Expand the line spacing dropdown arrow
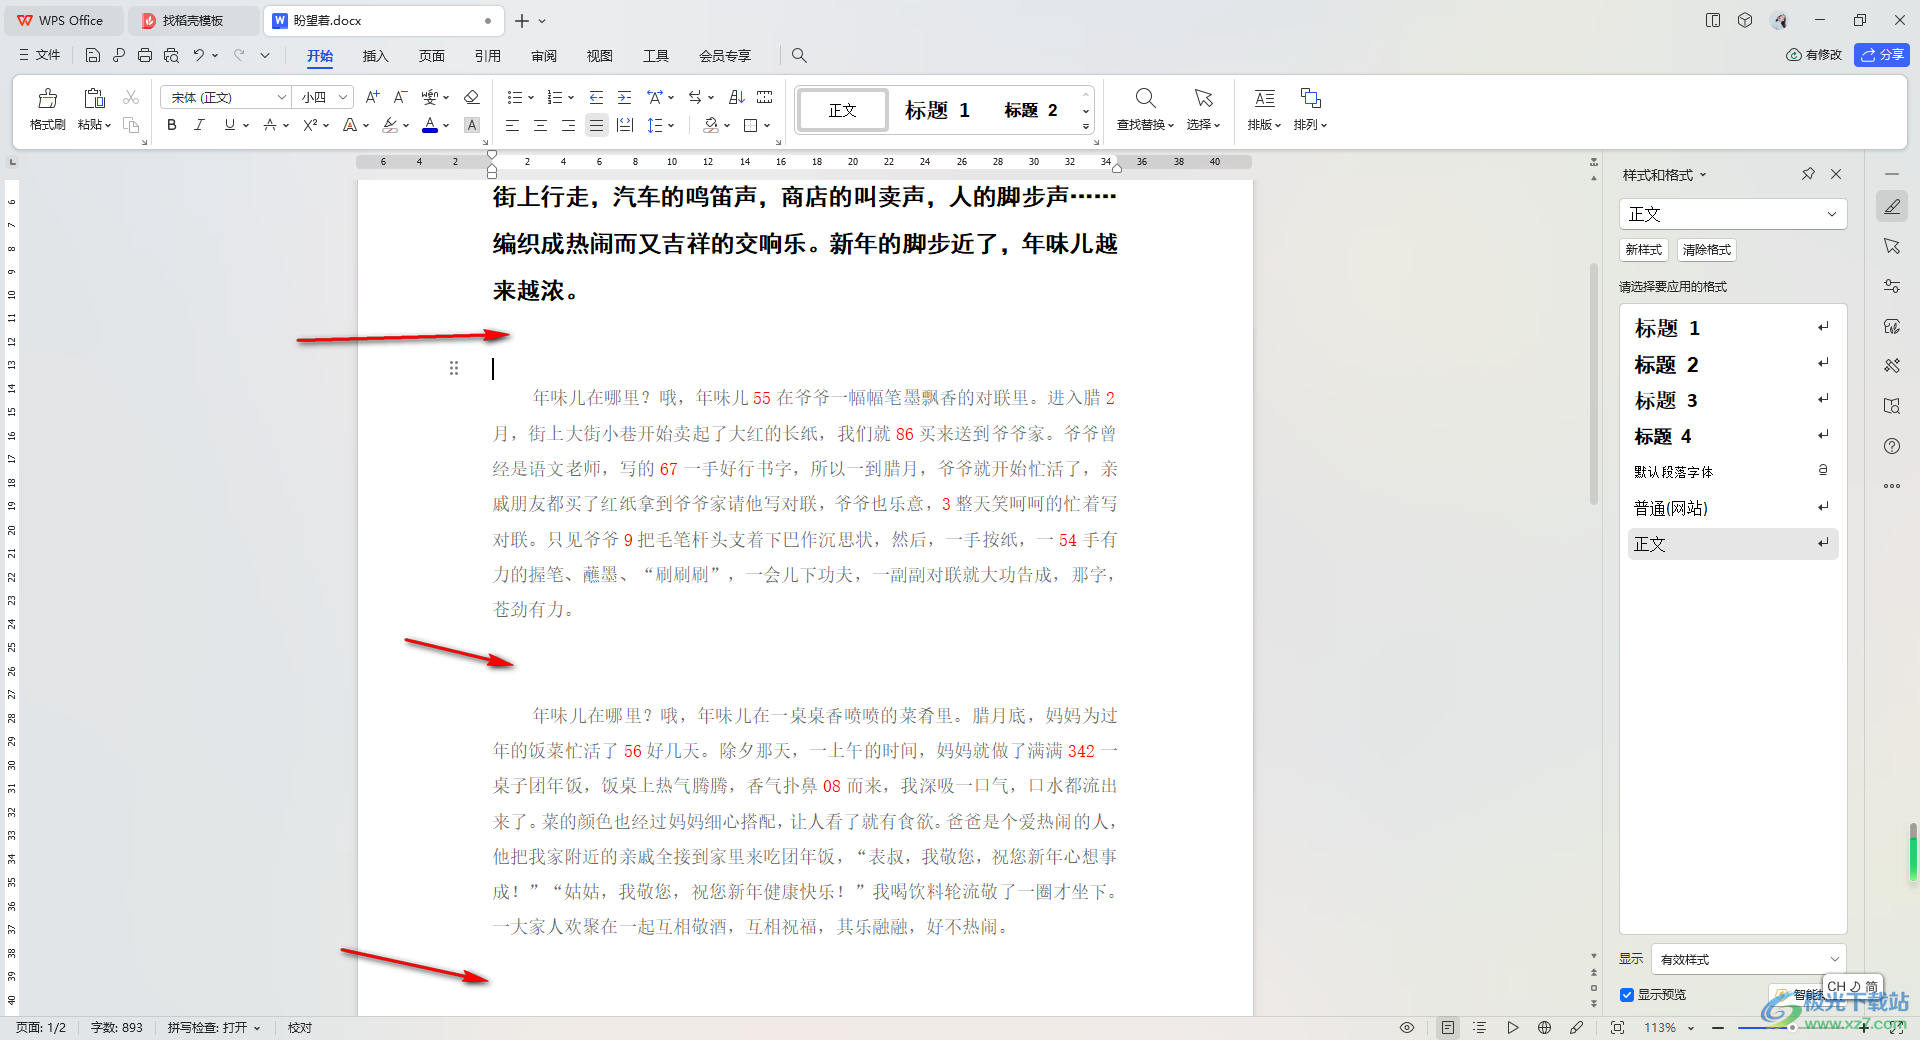 (671, 126)
